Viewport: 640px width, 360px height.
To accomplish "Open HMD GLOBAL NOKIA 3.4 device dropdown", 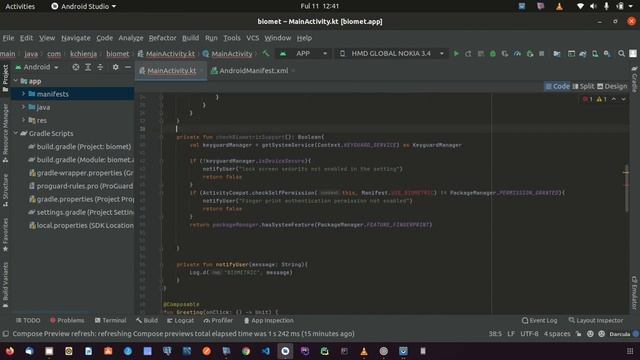I will click(391, 53).
